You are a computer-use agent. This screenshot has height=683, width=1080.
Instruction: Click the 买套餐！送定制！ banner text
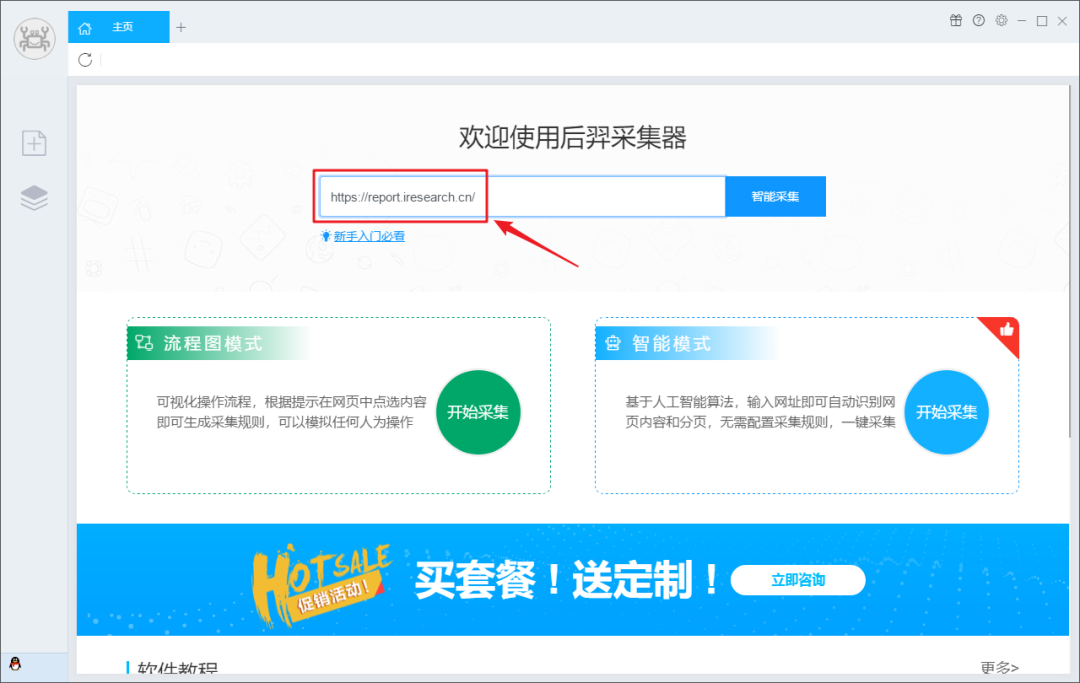566,580
